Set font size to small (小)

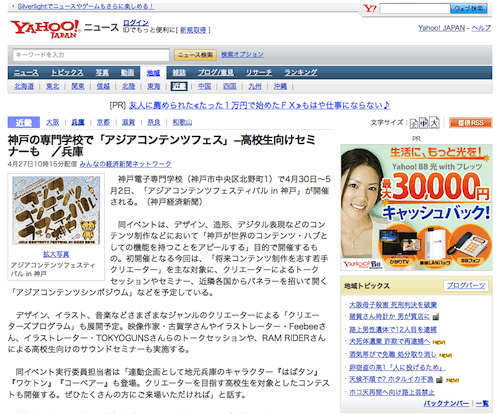(414, 123)
